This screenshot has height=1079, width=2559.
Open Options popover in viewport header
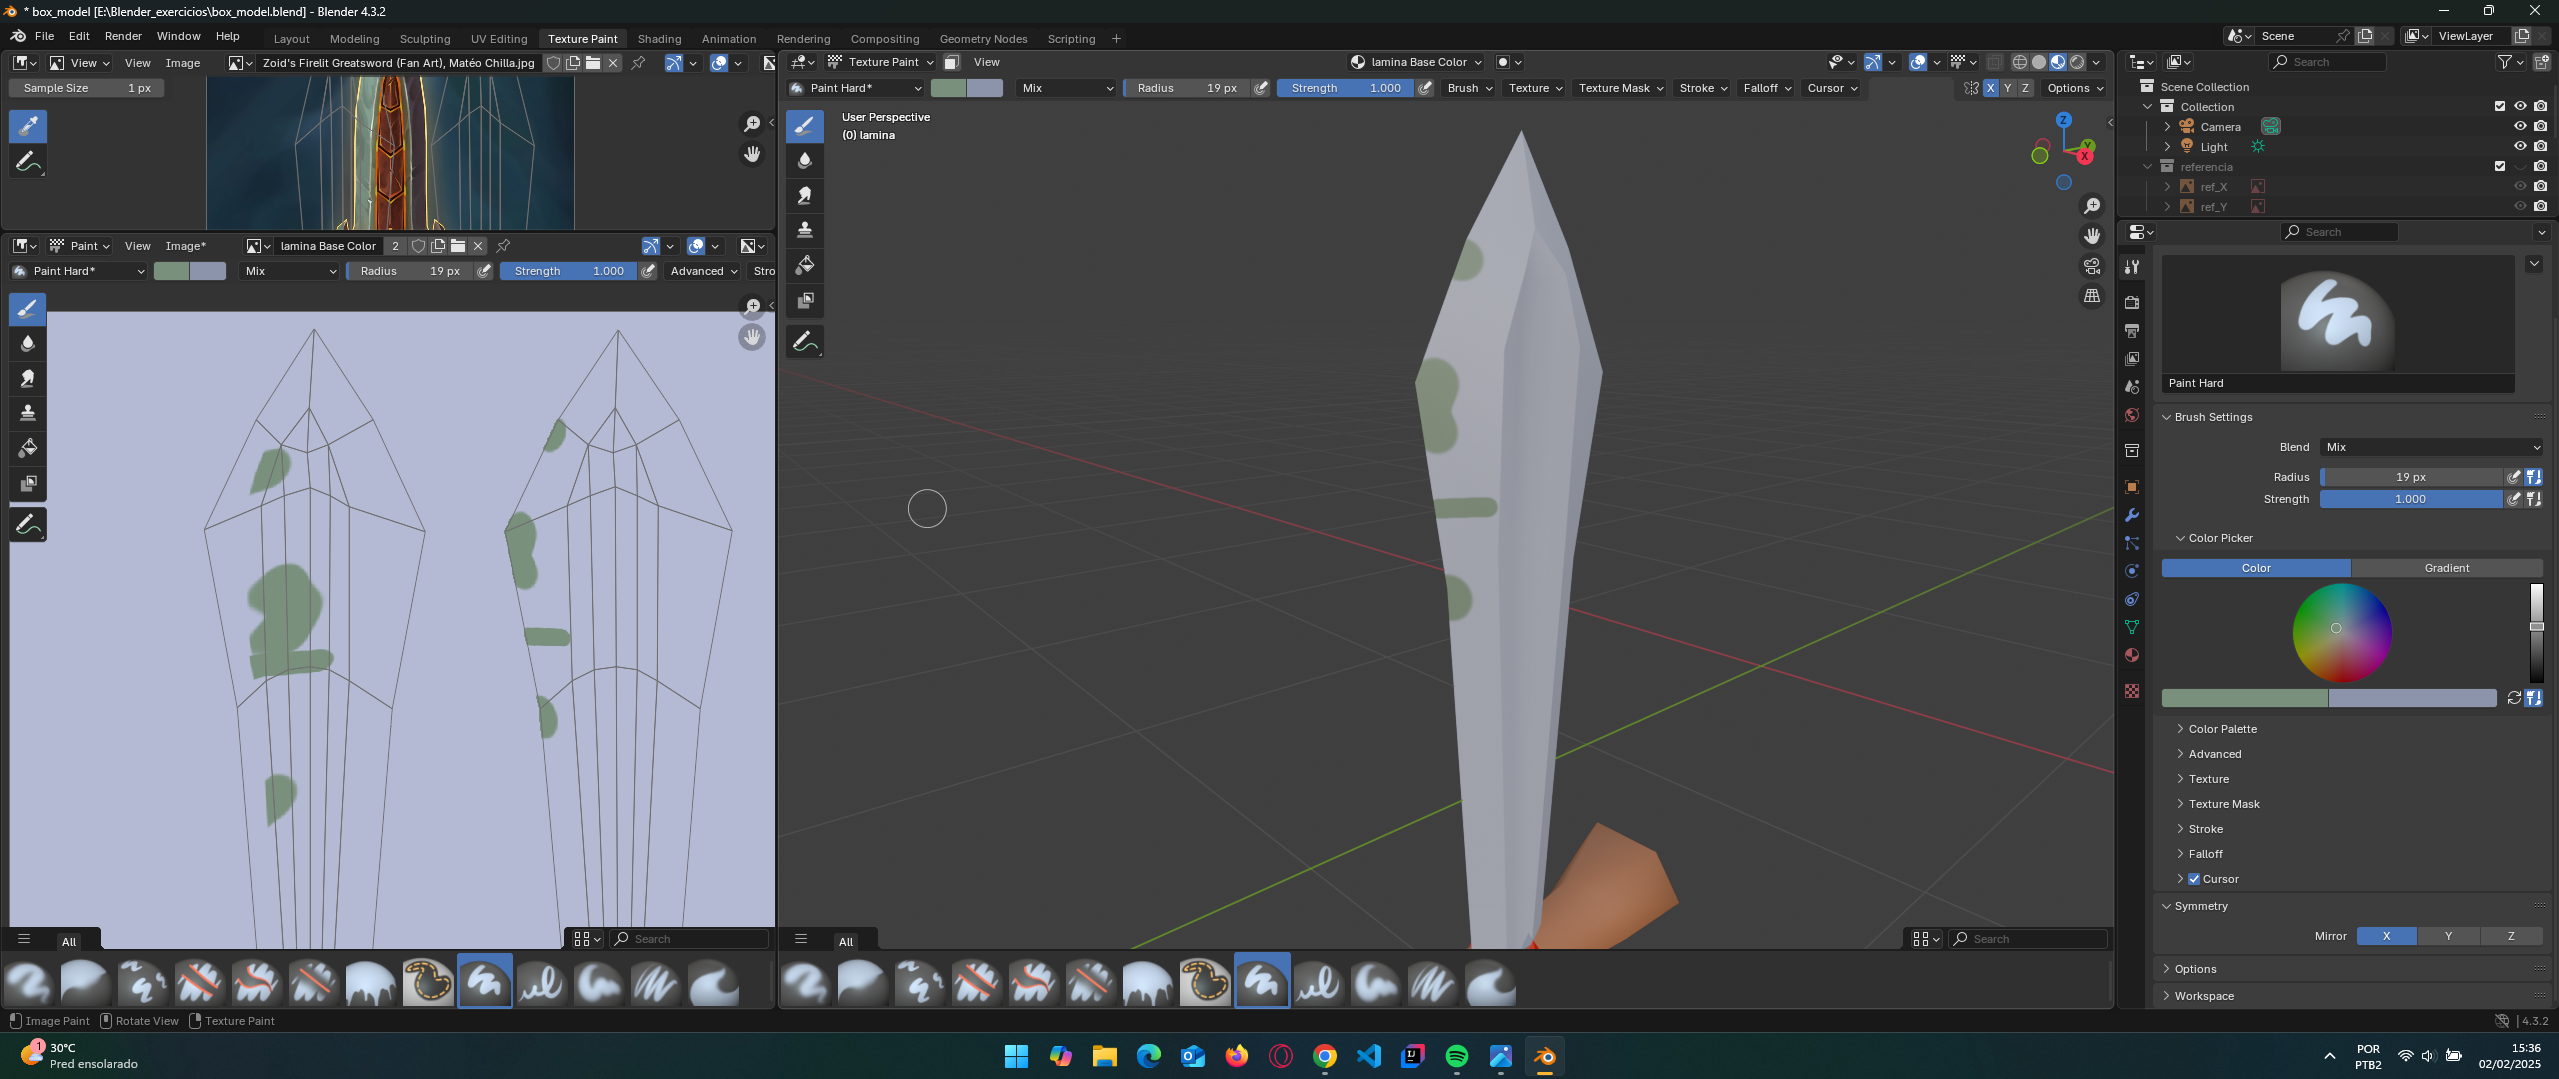pyautogui.click(x=2074, y=88)
